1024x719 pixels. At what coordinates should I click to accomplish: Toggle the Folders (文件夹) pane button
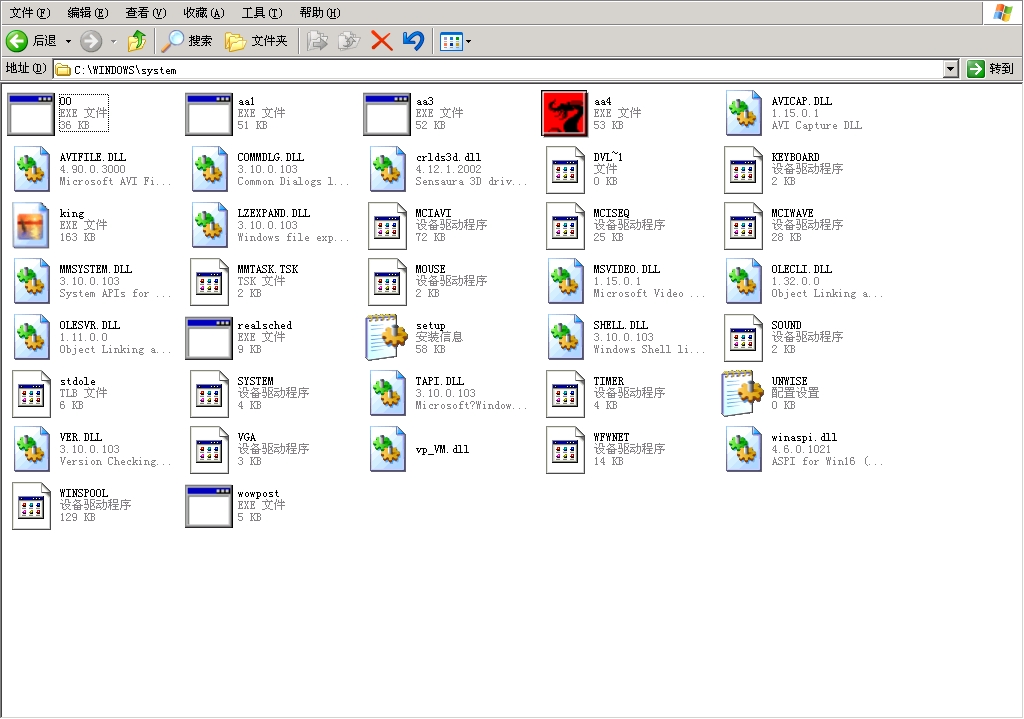pyautogui.click(x=256, y=41)
